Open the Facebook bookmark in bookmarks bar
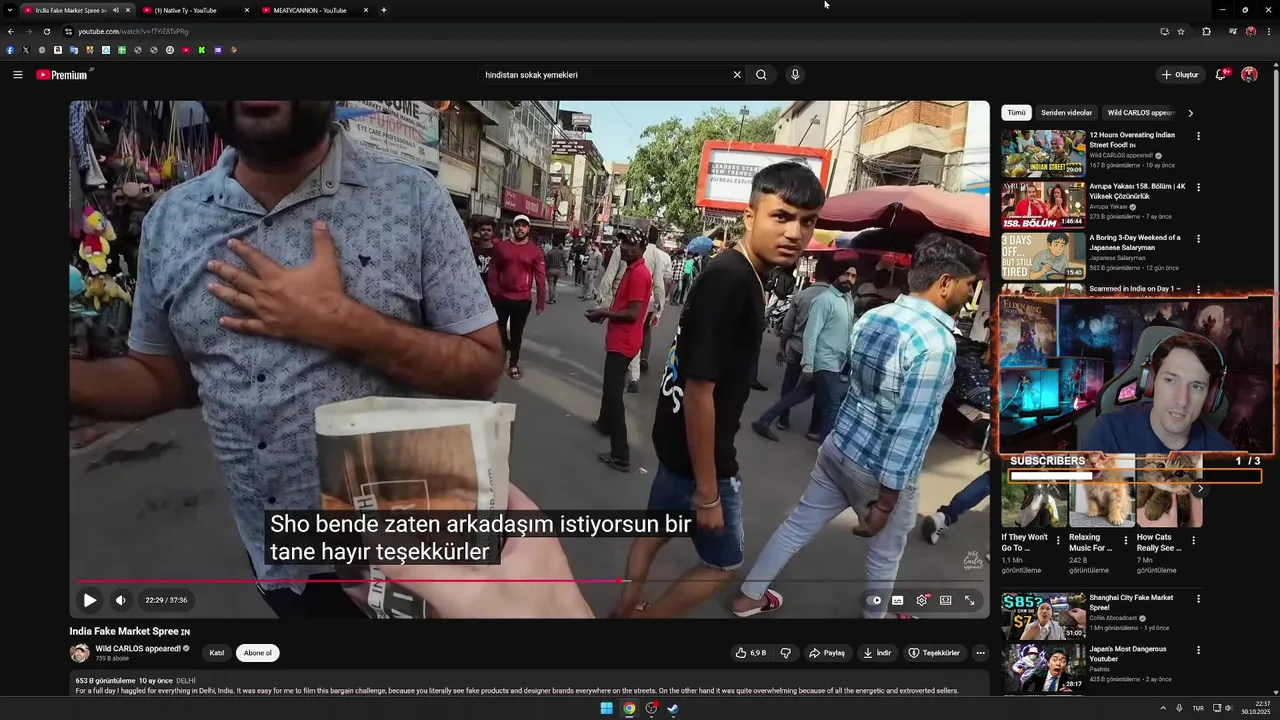1280x720 pixels. [x=10, y=50]
